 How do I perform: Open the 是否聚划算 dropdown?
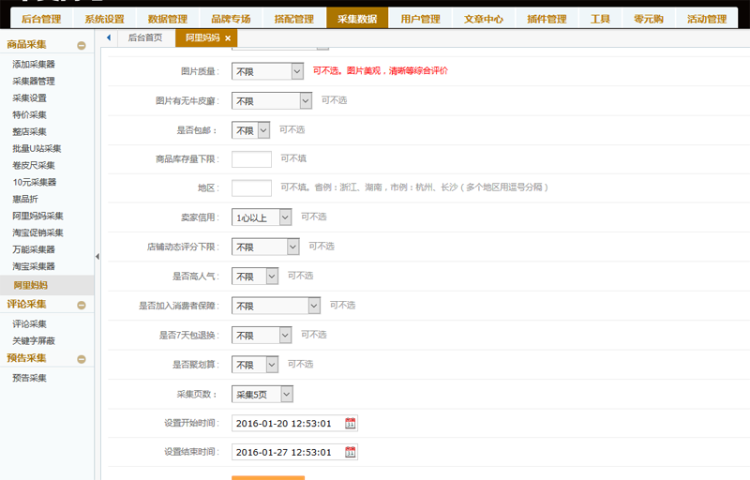(x=254, y=365)
